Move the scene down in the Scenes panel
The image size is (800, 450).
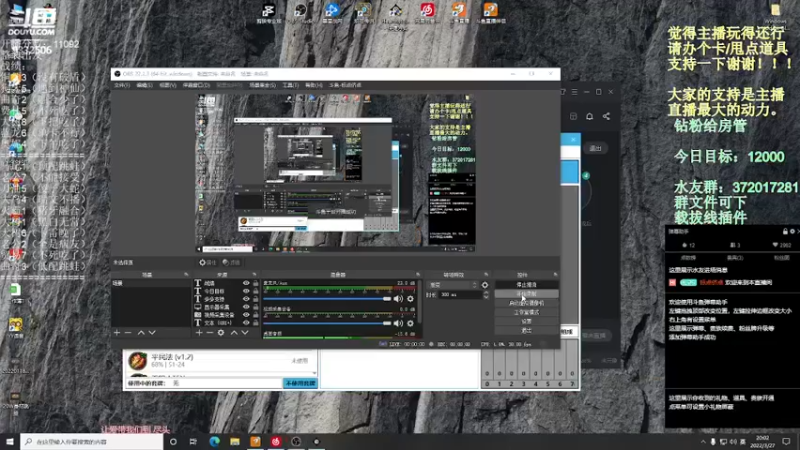(x=152, y=333)
